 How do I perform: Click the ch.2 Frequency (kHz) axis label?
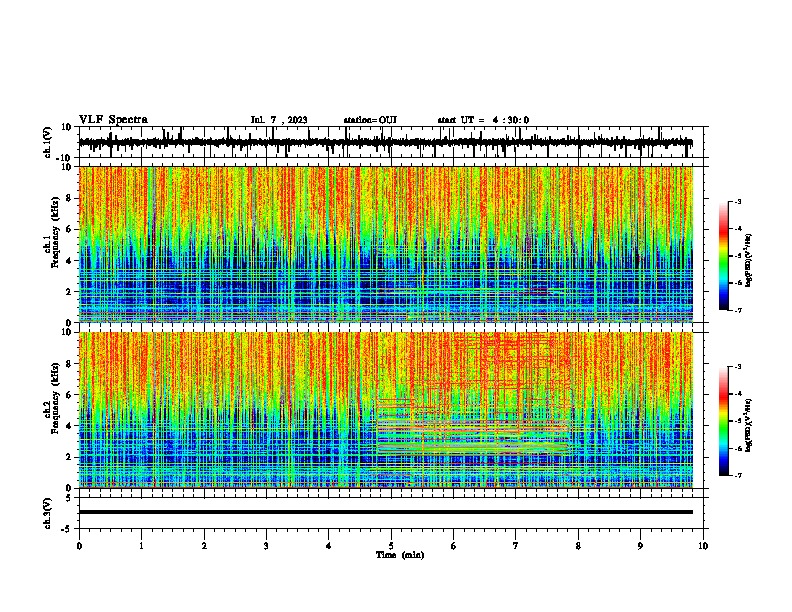52,398
